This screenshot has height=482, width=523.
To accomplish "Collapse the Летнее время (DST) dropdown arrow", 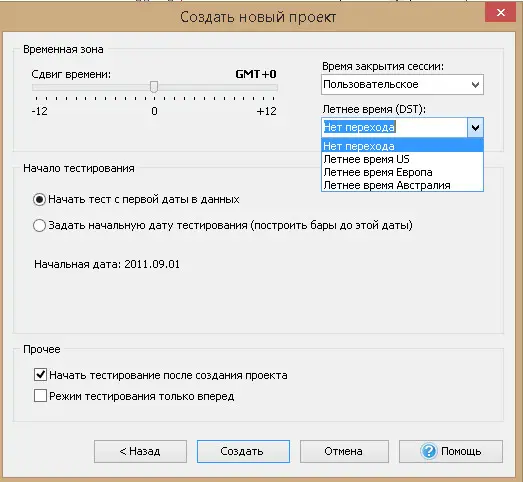I will click(475, 127).
